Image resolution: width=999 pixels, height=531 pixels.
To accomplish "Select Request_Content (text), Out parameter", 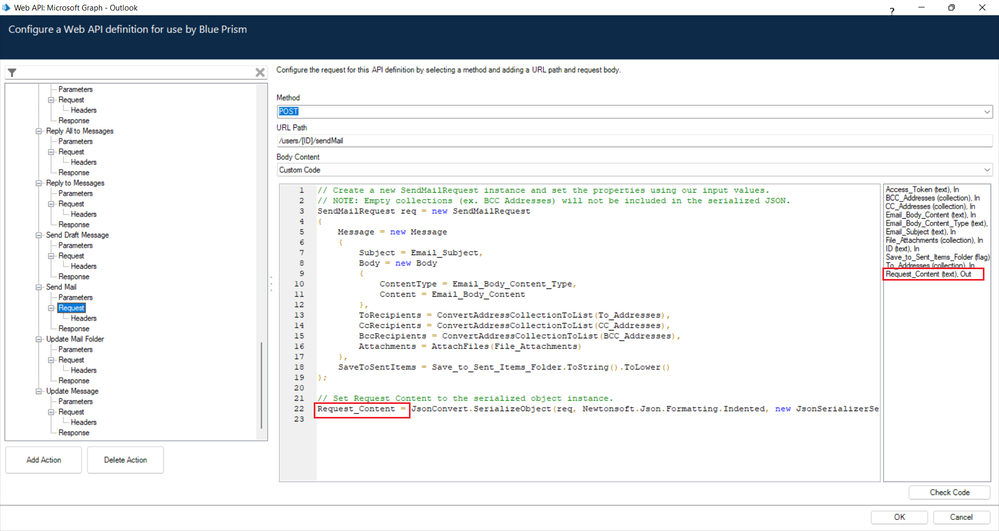I will tap(928, 274).
